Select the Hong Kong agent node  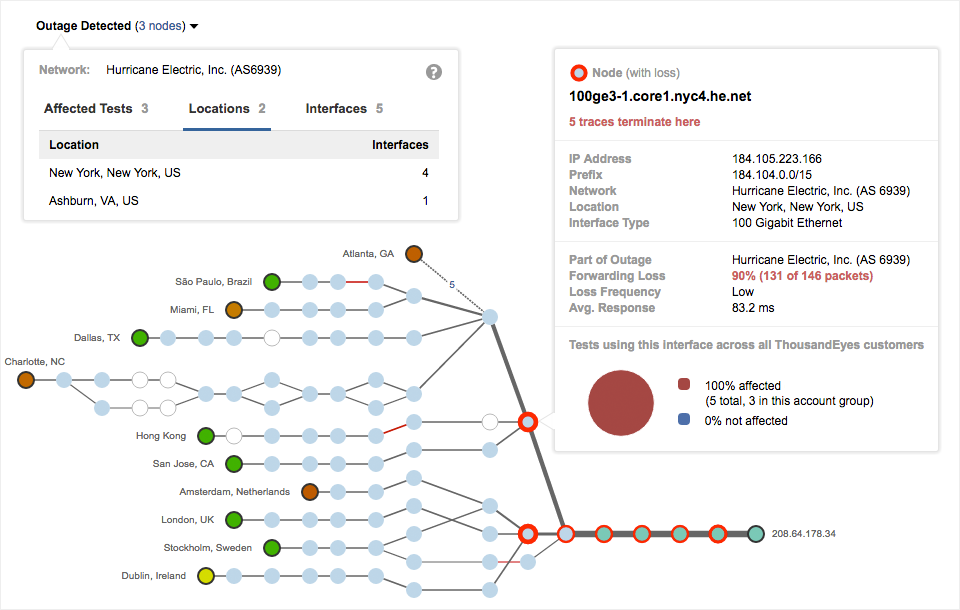point(206,436)
